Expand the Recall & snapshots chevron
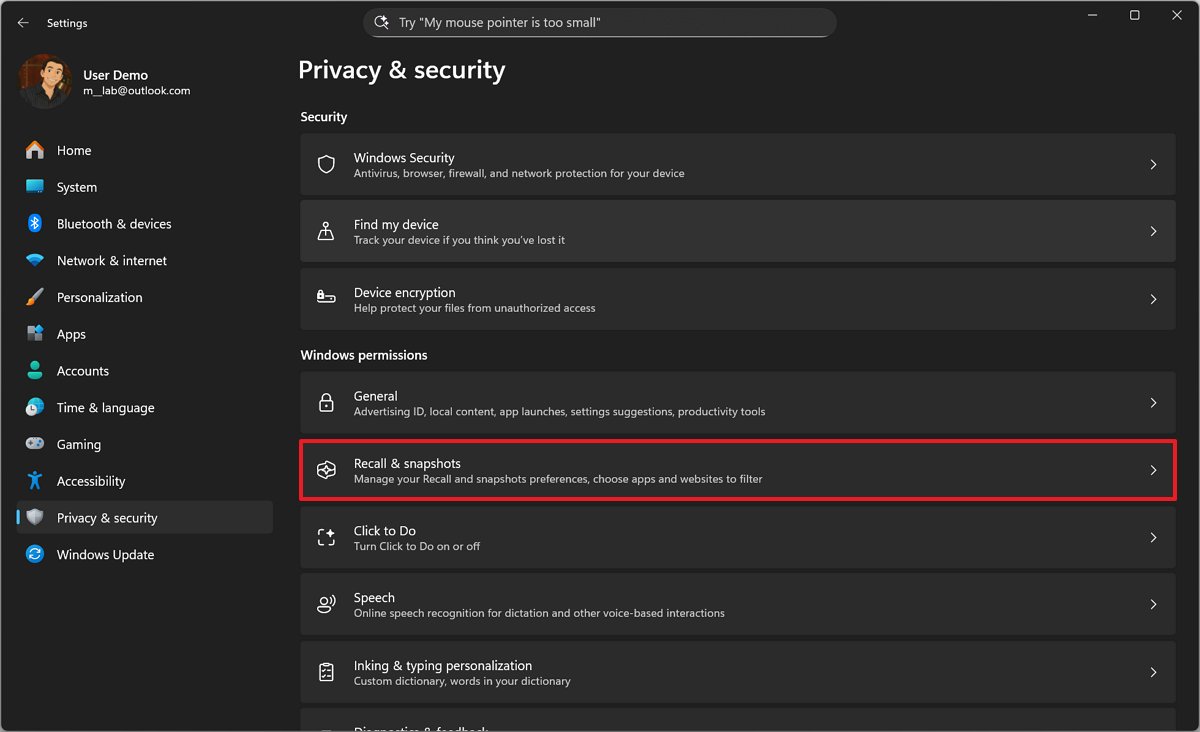Image resolution: width=1200 pixels, height=732 pixels. click(1153, 470)
